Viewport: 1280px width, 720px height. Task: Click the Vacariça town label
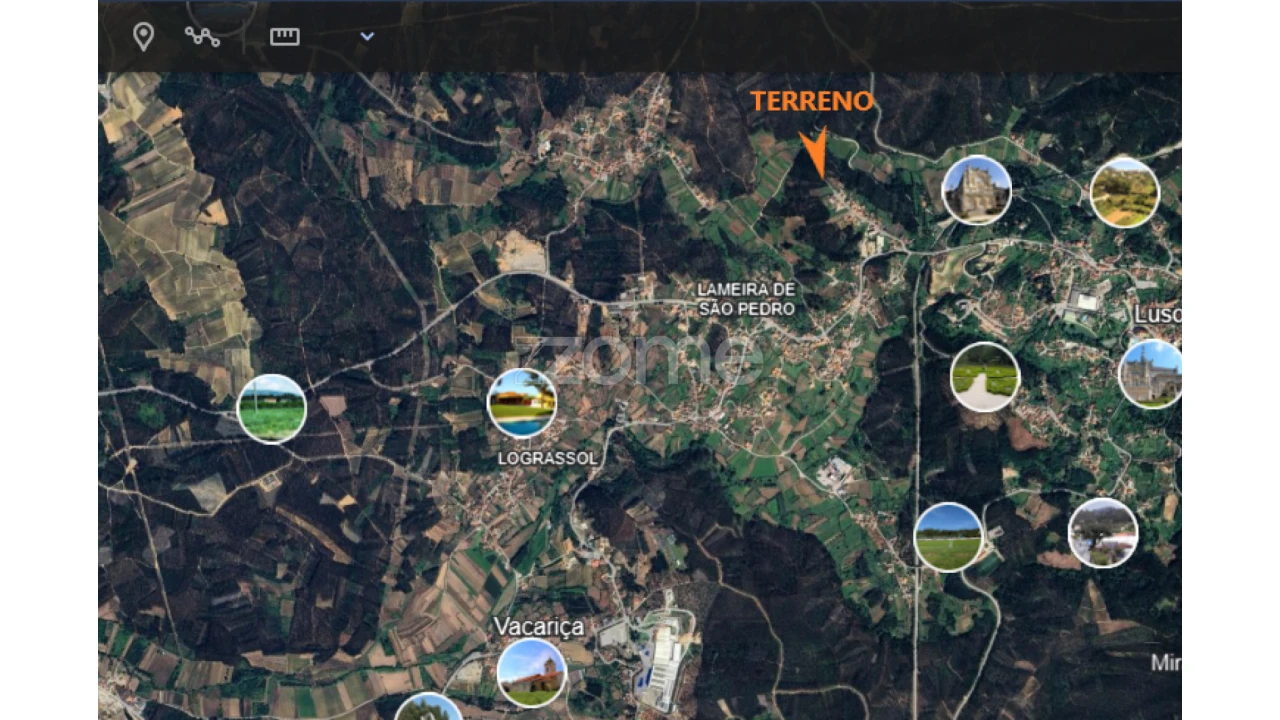538,626
